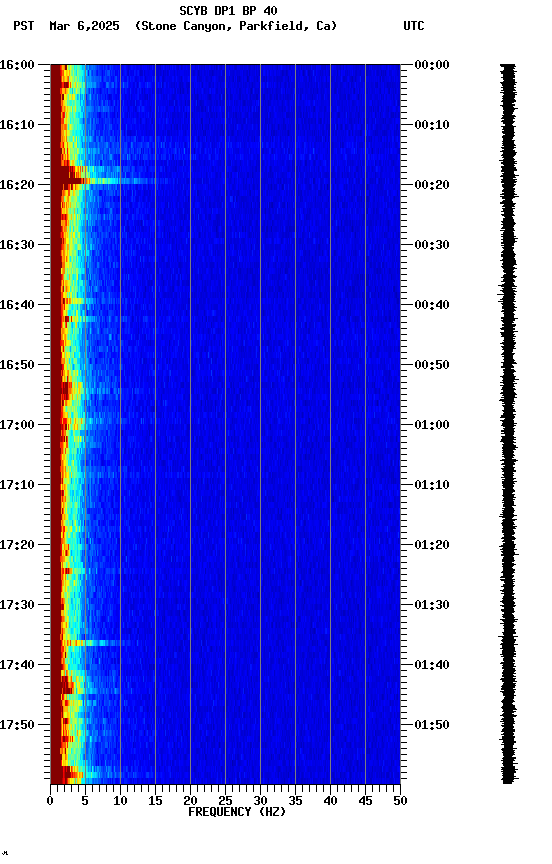Click the 45 Hz frequency axis label
The image size is (552, 864).
tap(365, 801)
